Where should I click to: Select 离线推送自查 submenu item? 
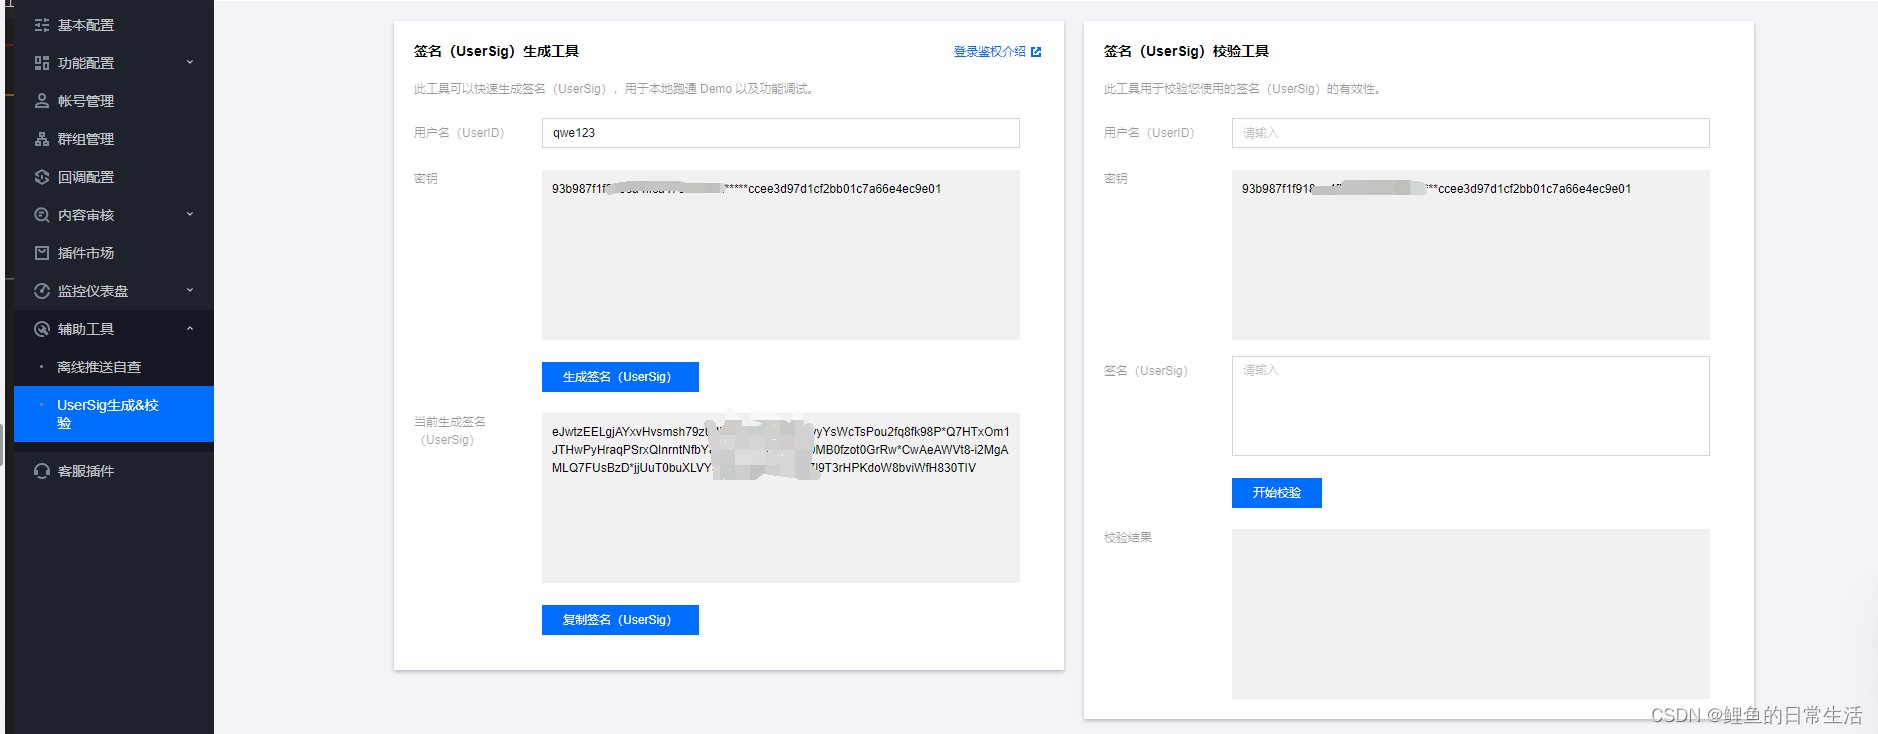(x=114, y=367)
